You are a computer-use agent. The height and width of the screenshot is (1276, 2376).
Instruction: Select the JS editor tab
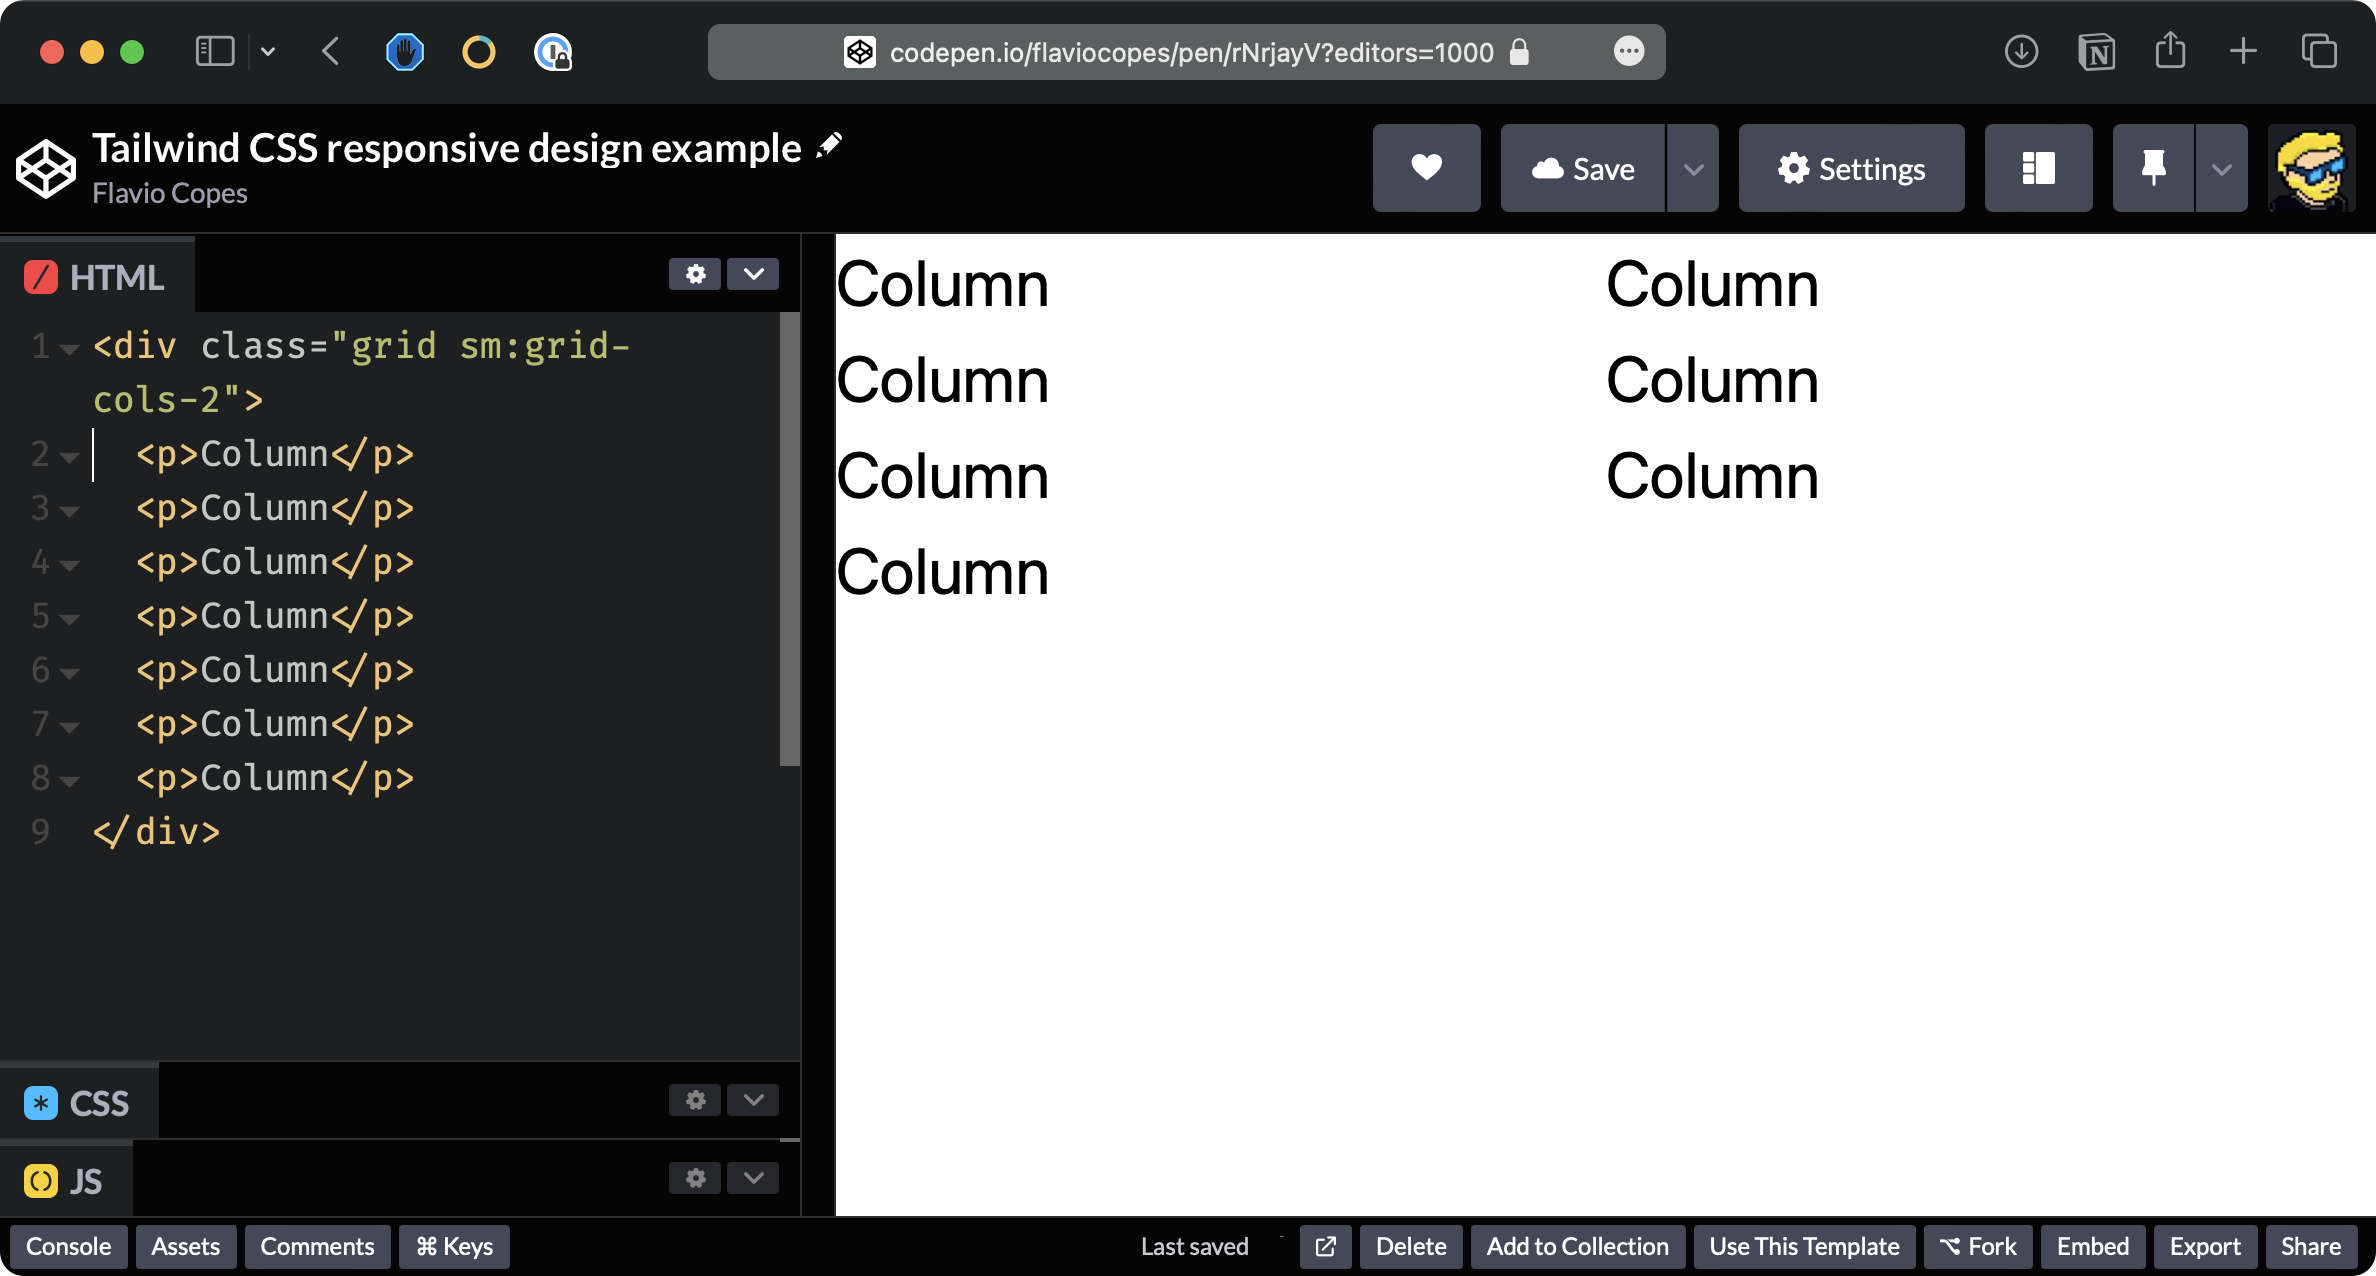(64, 1181)
